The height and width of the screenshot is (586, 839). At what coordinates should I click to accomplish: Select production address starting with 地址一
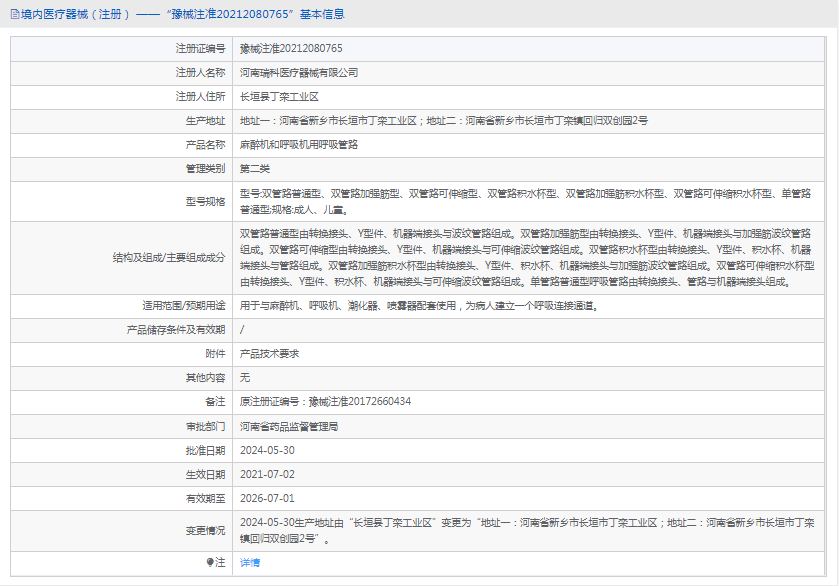pos(444,121)
